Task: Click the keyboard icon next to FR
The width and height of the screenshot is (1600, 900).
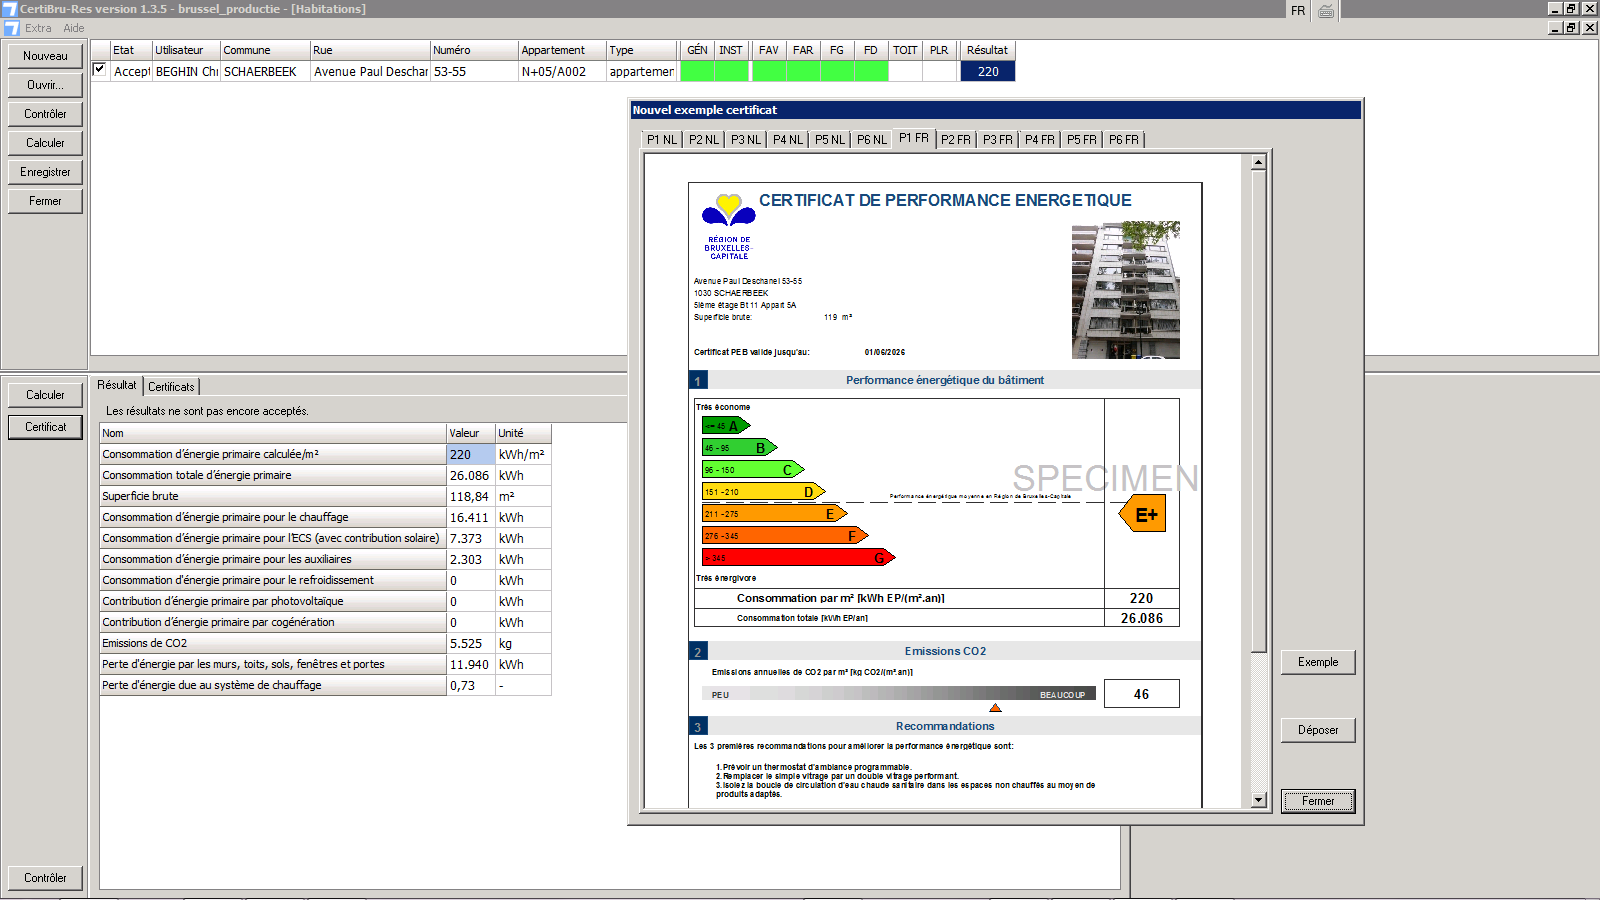Action: [x=1326, y=11]
